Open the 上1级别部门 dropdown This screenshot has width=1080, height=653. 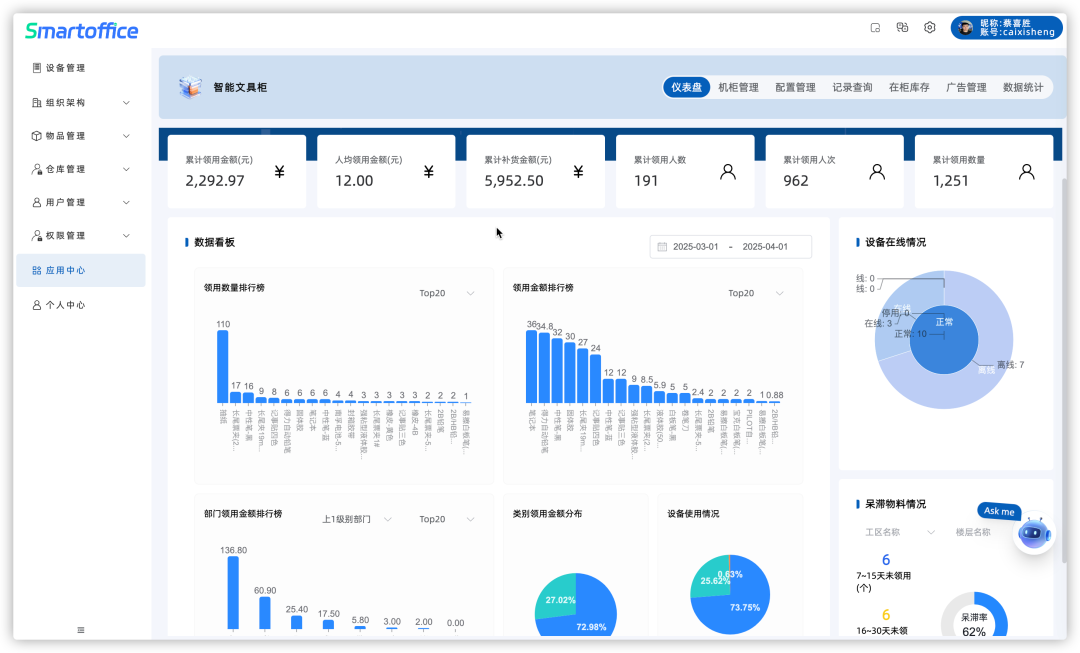pos(357,519)
